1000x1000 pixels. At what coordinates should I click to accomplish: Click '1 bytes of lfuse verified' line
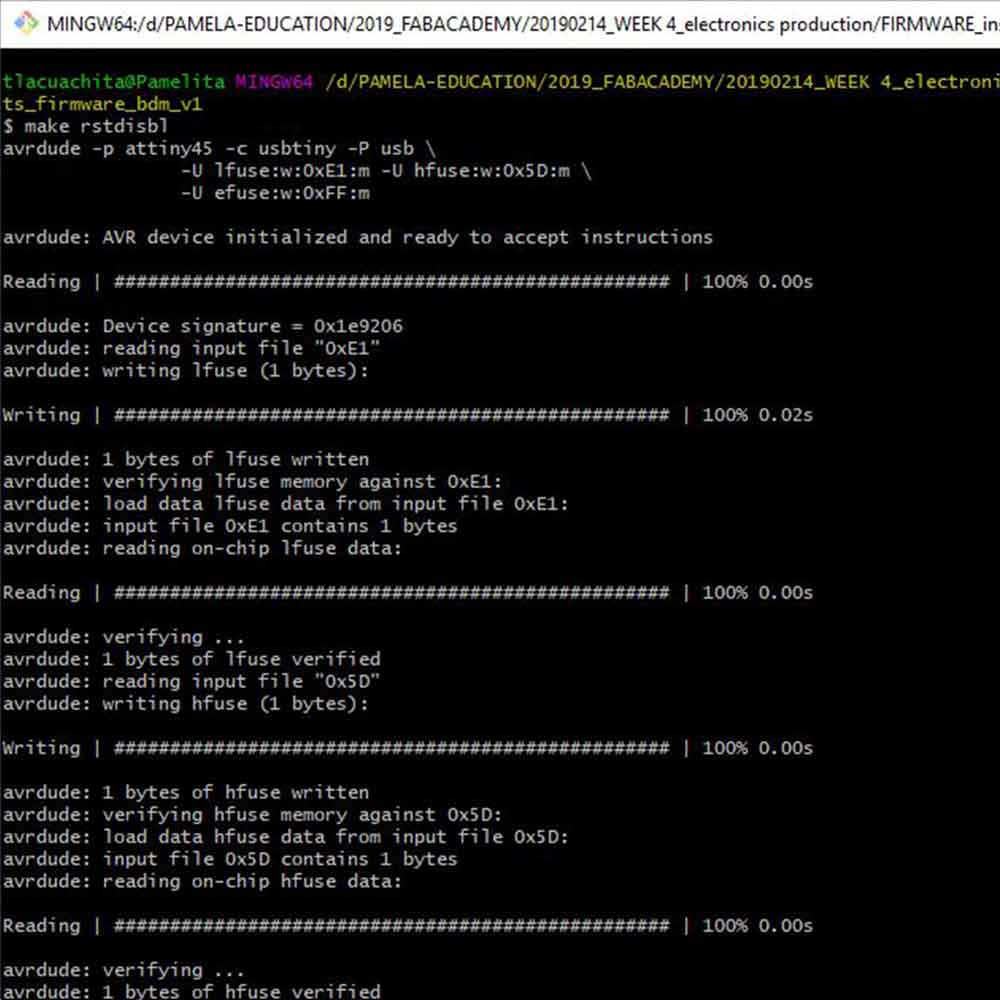click(x=191, y=659)
